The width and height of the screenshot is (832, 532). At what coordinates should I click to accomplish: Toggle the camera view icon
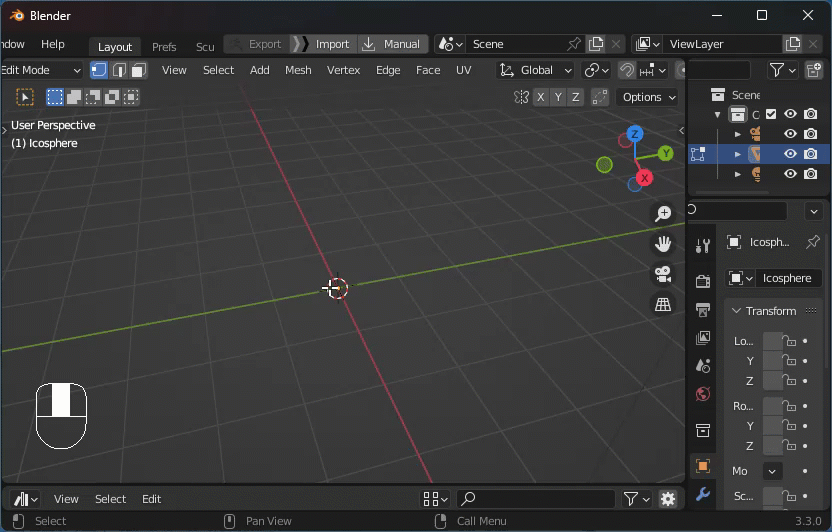(662, 274)
